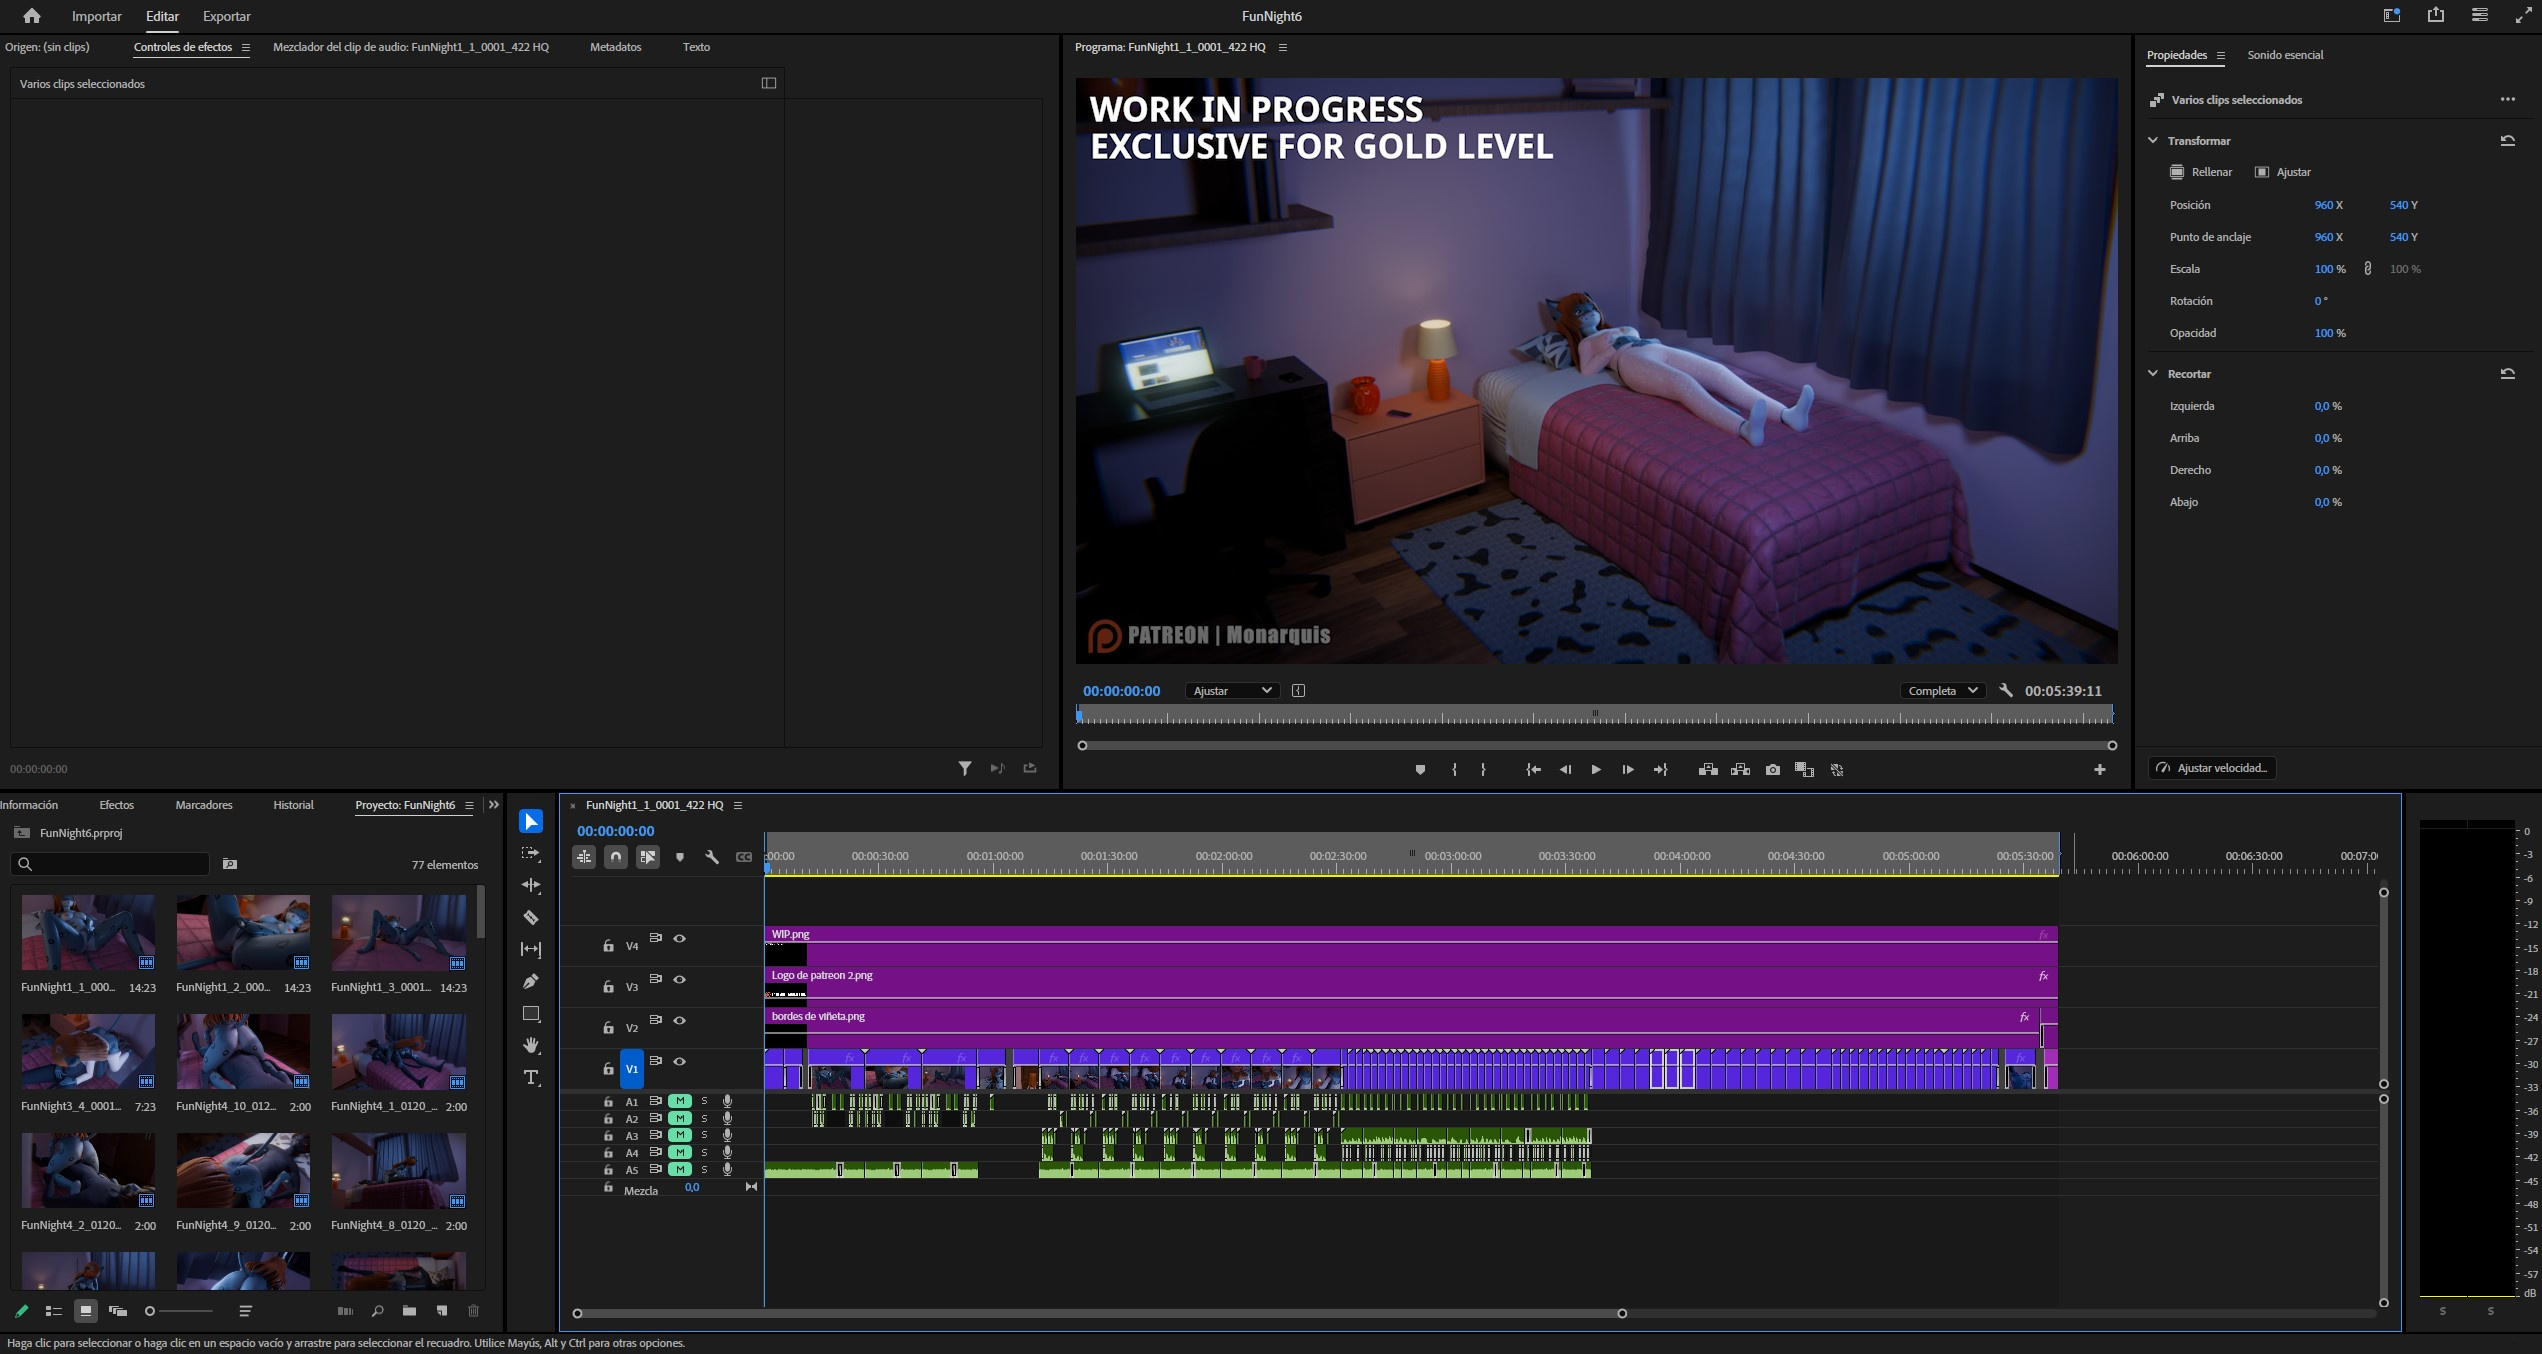Hide track V3 with eye icon

(680, 979)
